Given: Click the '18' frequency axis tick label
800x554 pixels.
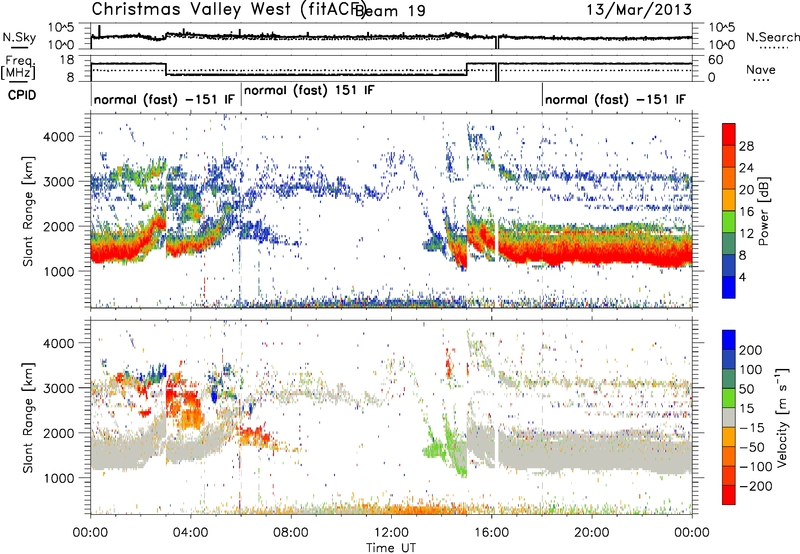Looking at the screenshot, I should point(67,60).
